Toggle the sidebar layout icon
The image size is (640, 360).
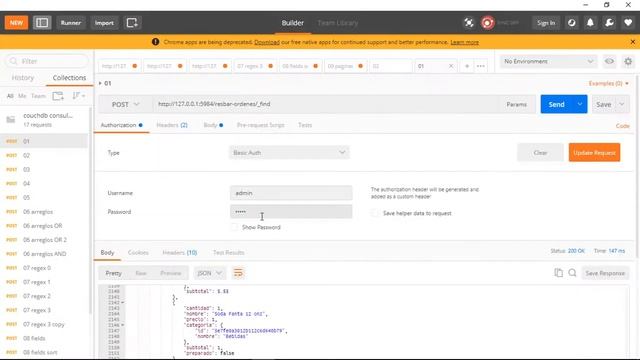point(42,23)
